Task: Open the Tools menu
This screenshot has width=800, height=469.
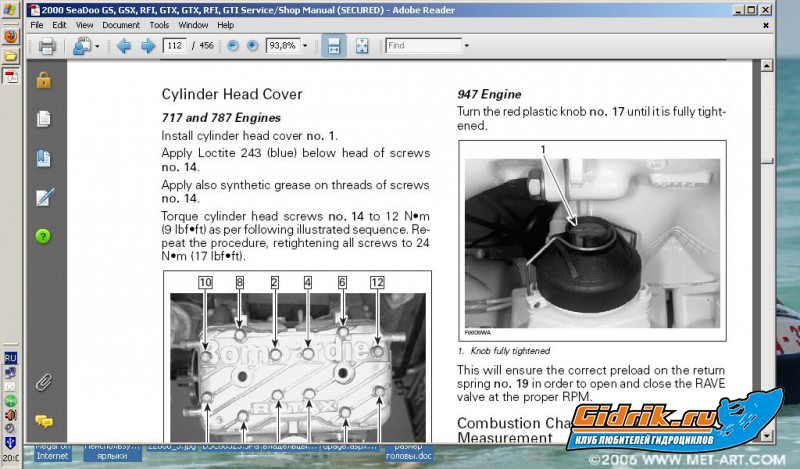Action: click(x=159, y=24)
